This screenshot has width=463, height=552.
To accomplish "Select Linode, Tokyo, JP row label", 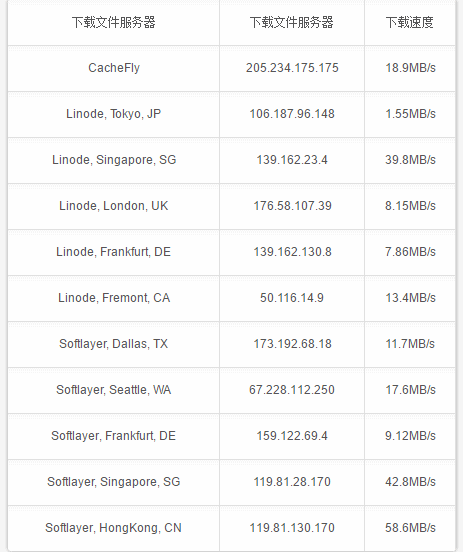I will [x=113, y=114].
